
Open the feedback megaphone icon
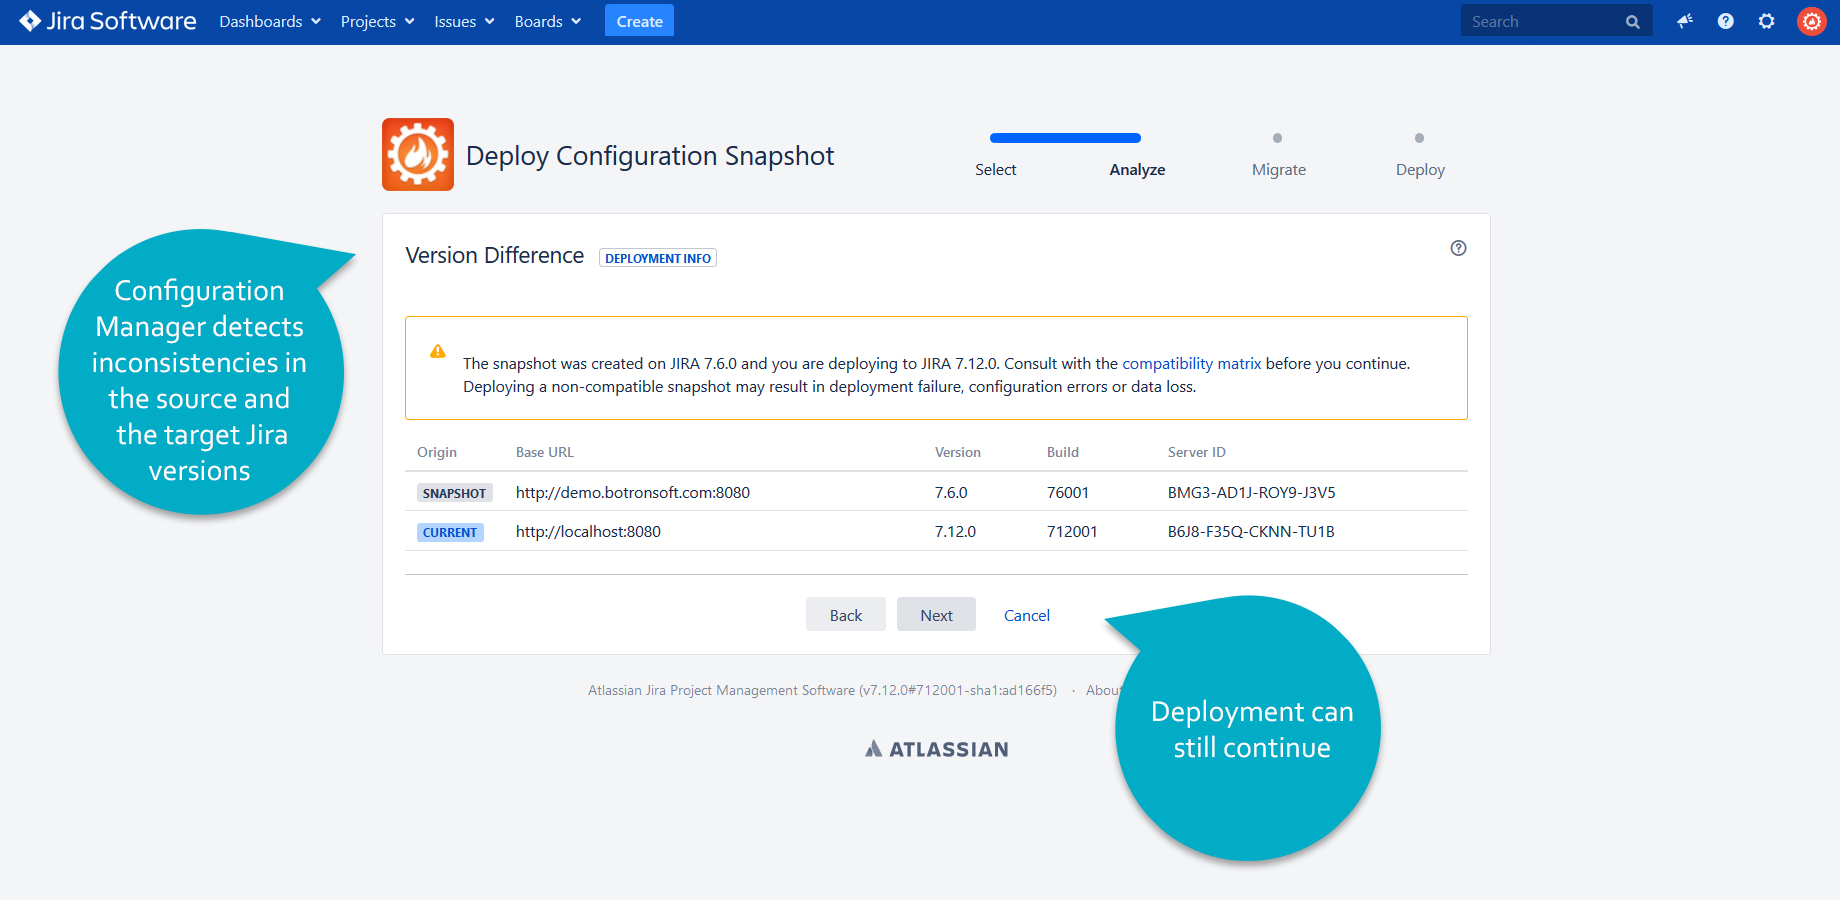coord(1685,21)
